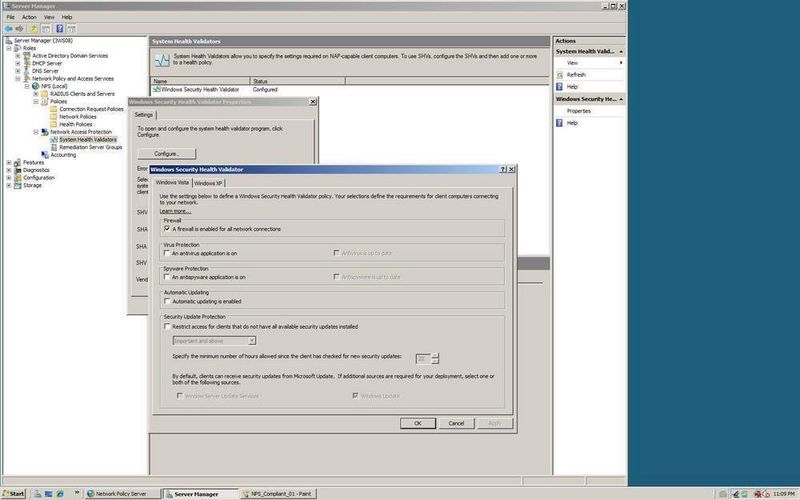Switch to NPS_Compliant_01 - Paint taskbar button
This screenshot has width=800, height=500.
pyautogui.click(x=278, y=494)
